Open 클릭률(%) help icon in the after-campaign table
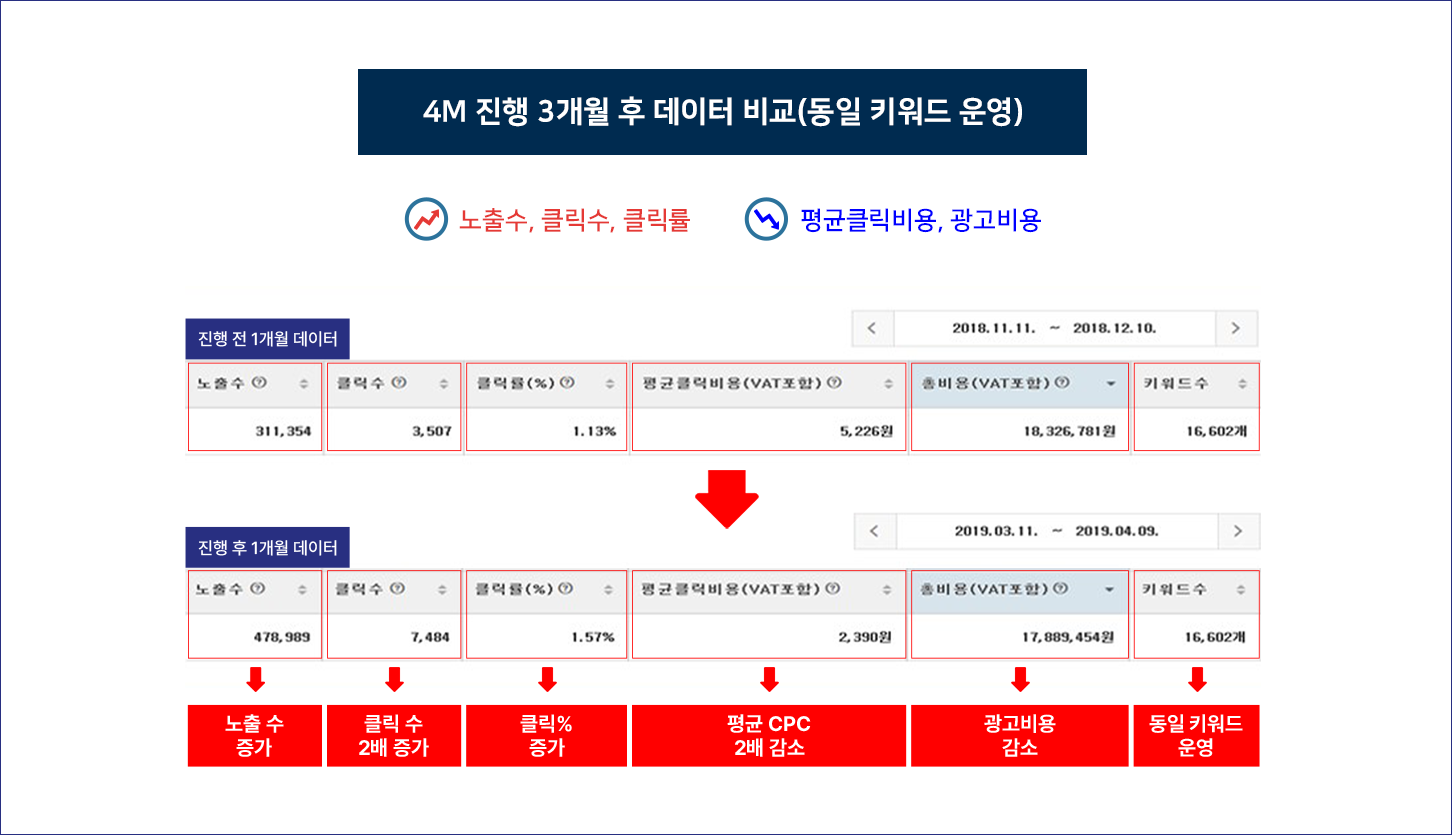The width and height of the screenshot is (1452, 835). pyautogui.click(x=567, y=590)
